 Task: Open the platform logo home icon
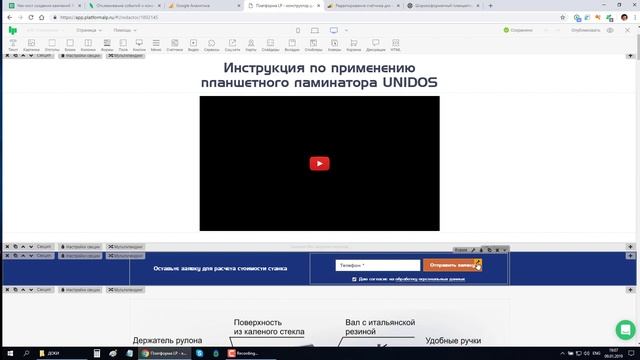point(13,30)
